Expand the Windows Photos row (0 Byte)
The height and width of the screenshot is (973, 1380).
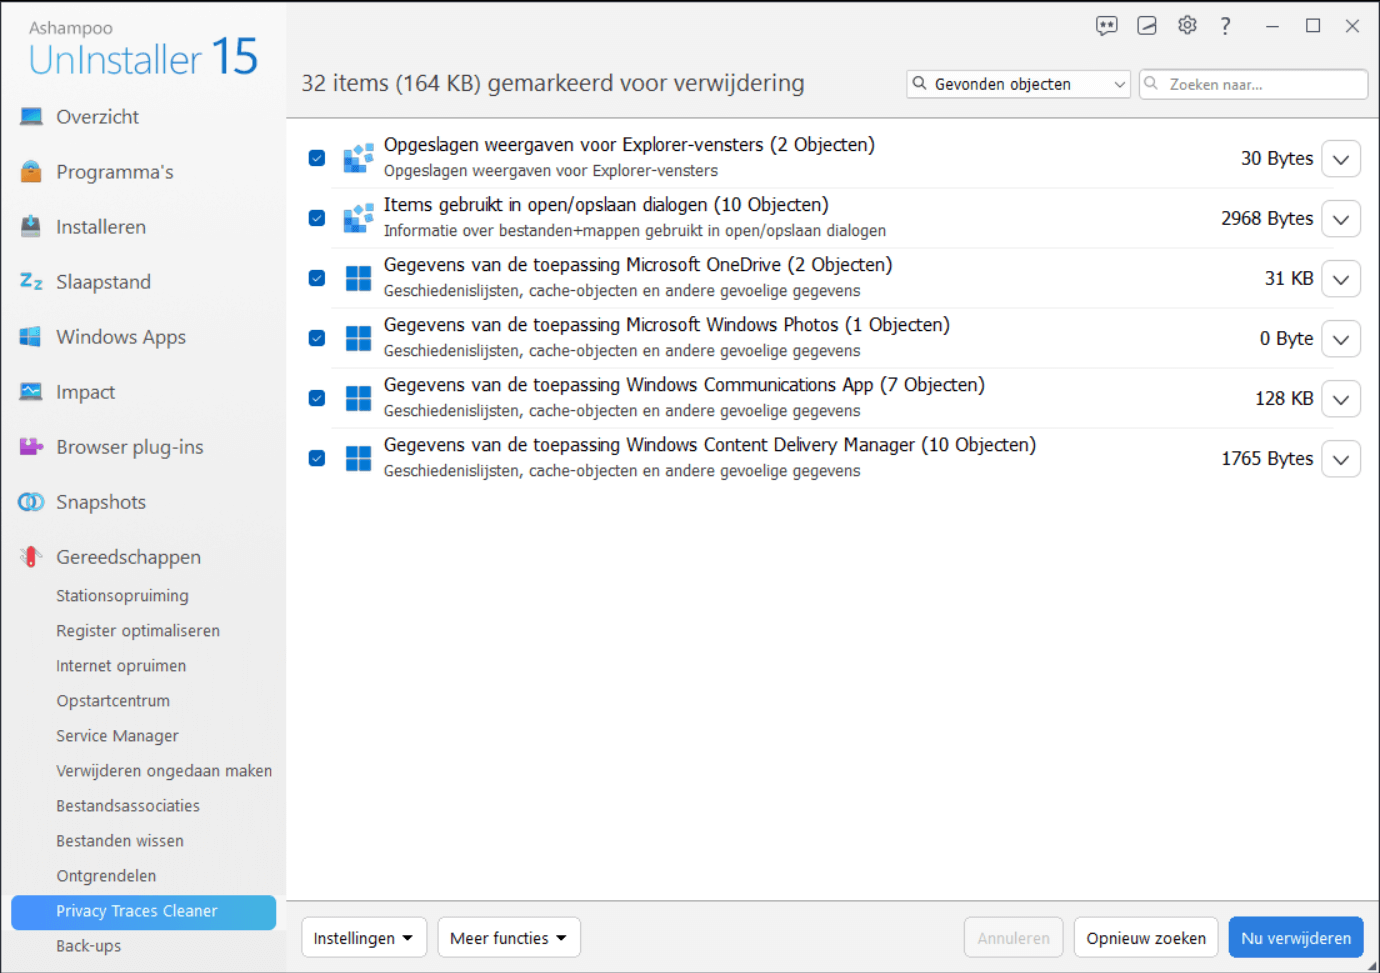pos(1341,339)
